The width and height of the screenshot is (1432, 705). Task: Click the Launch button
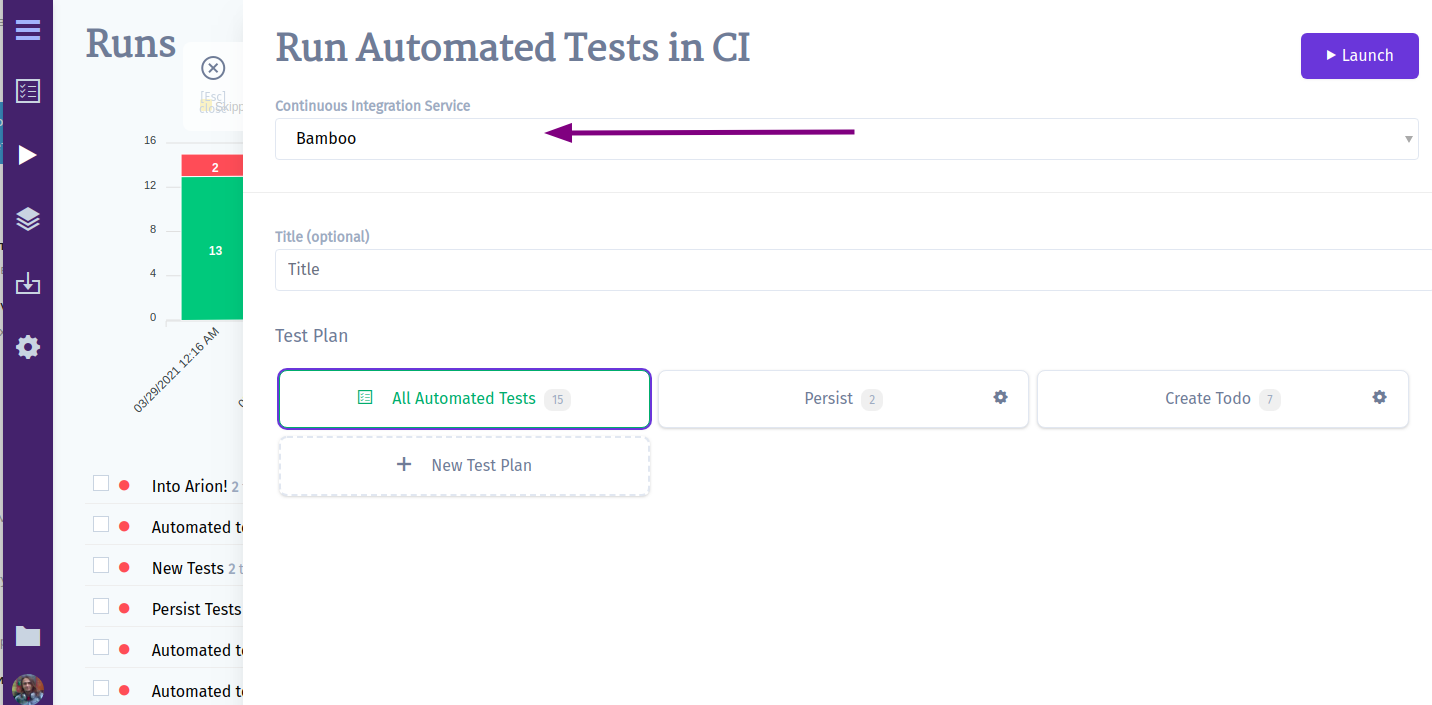[x=1359, y=56]
